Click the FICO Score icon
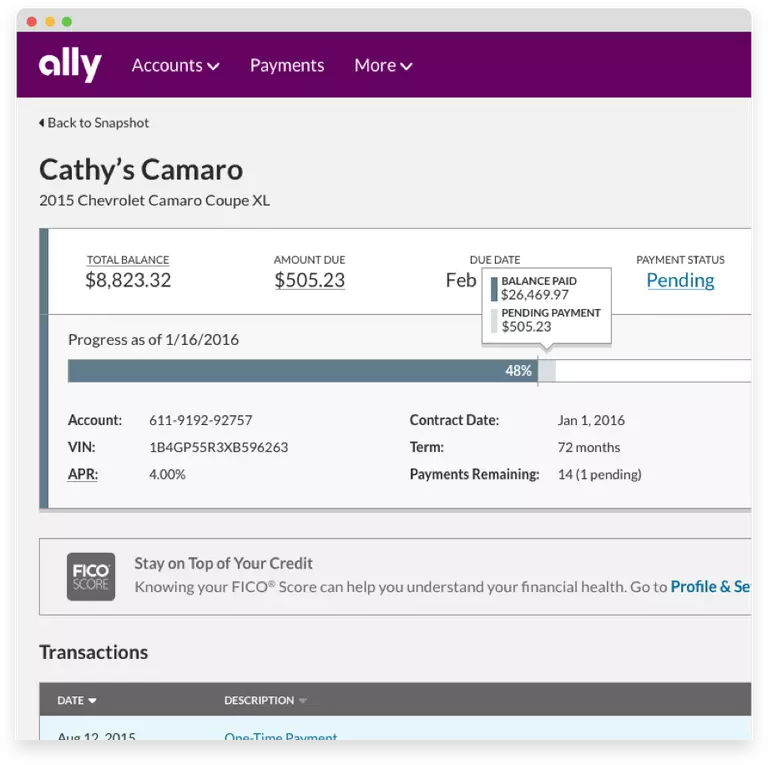Screen dimensions: 768x765 point(91,577)
